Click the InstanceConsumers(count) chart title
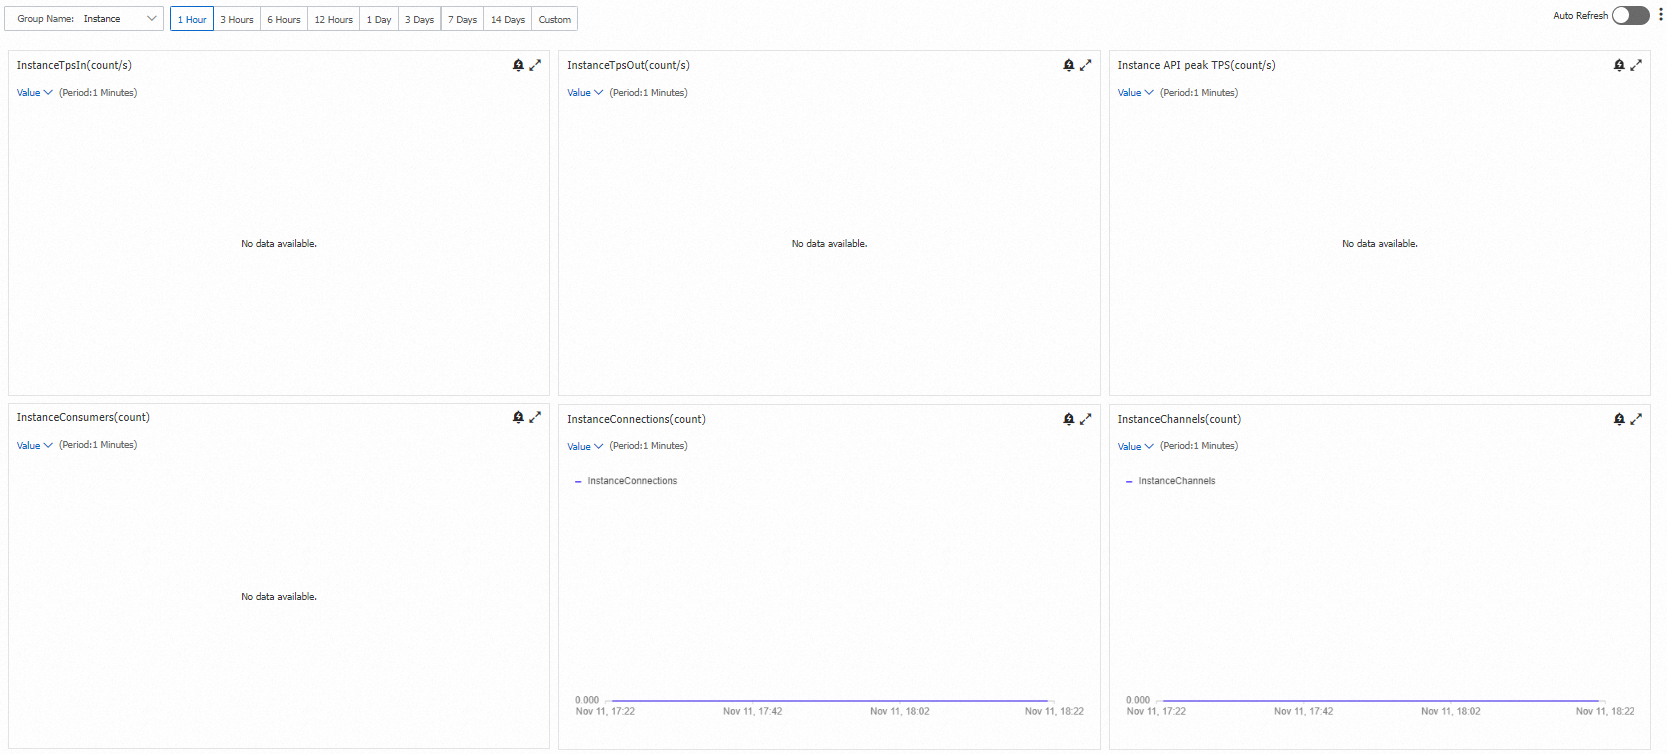 point(83,417)
